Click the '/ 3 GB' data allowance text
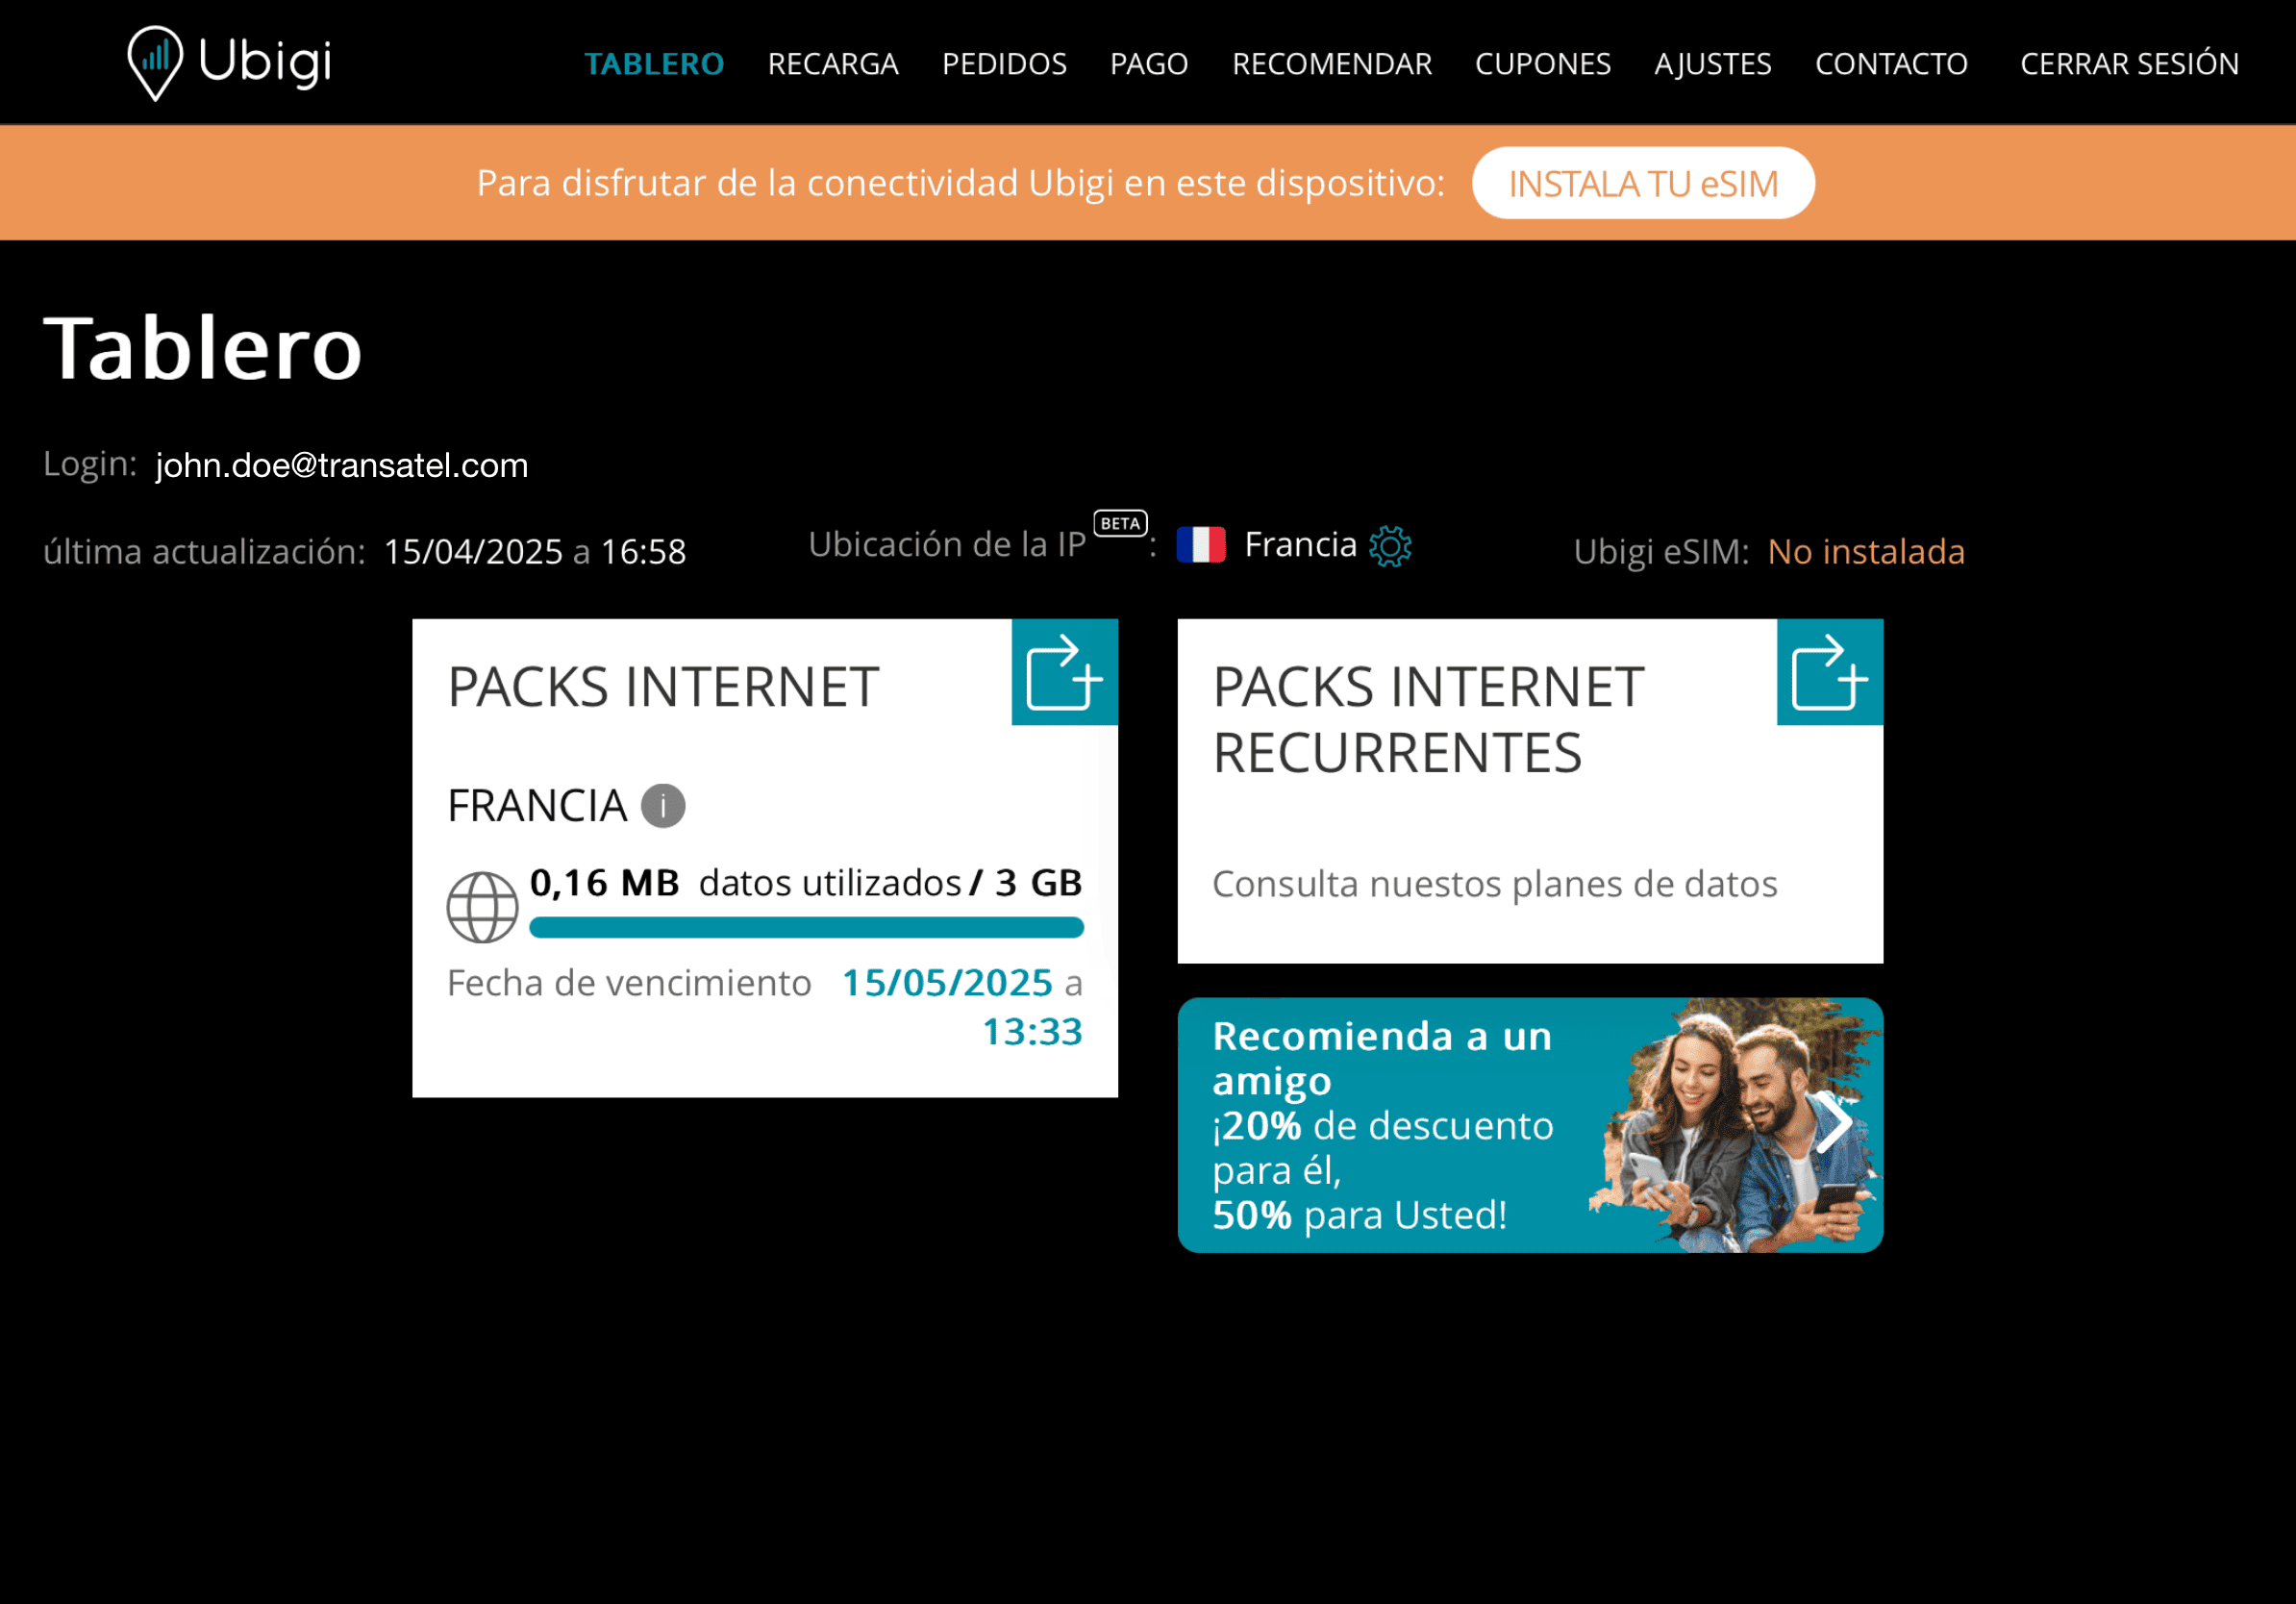2296x1604 pixels. tap(1026, 883)
